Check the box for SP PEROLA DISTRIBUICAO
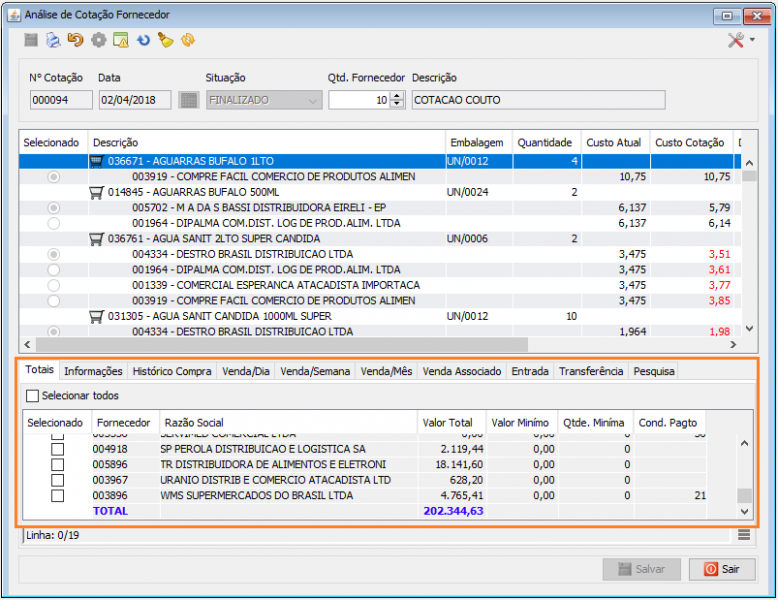The height and width of the screenshot is (600, 778). pos(58,449)
